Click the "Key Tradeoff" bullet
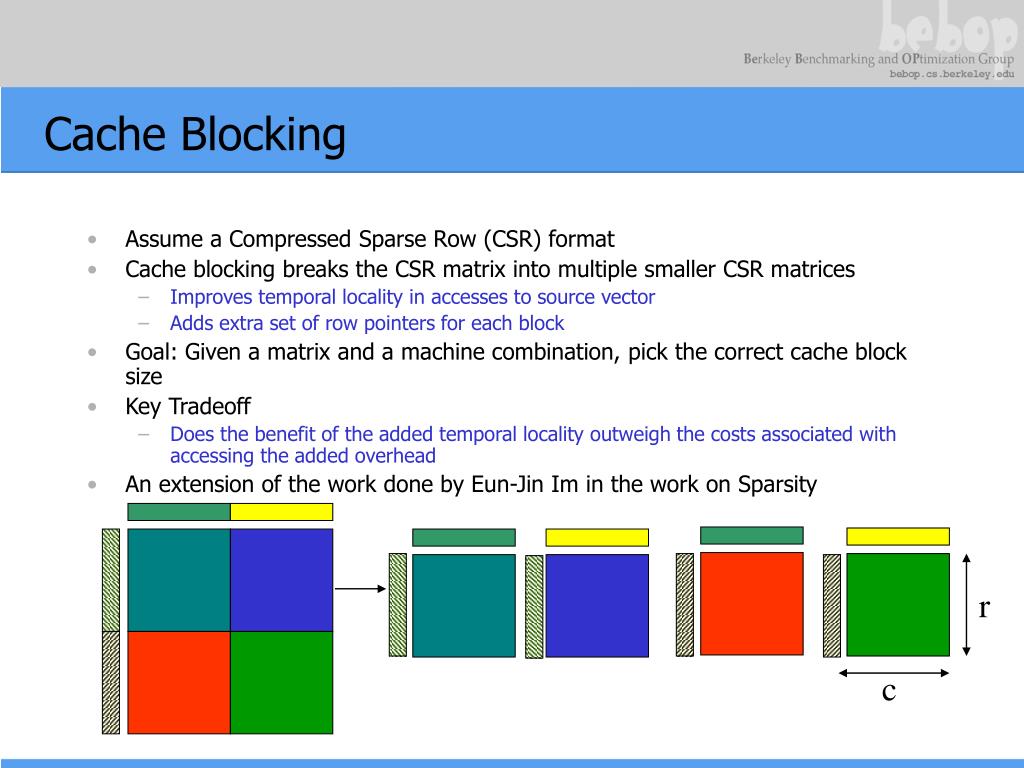The height and width of the screenshot is (768, 1024). coord(188,406)
